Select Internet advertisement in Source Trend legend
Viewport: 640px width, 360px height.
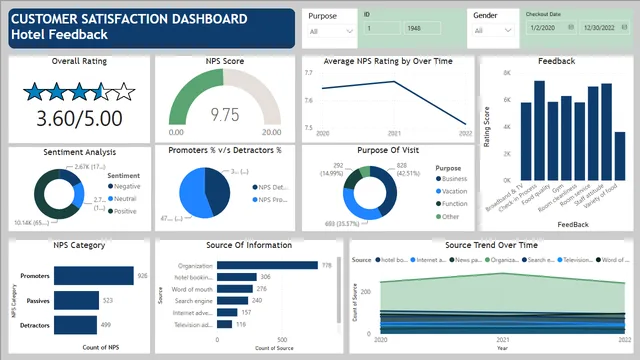pos(428,260)
